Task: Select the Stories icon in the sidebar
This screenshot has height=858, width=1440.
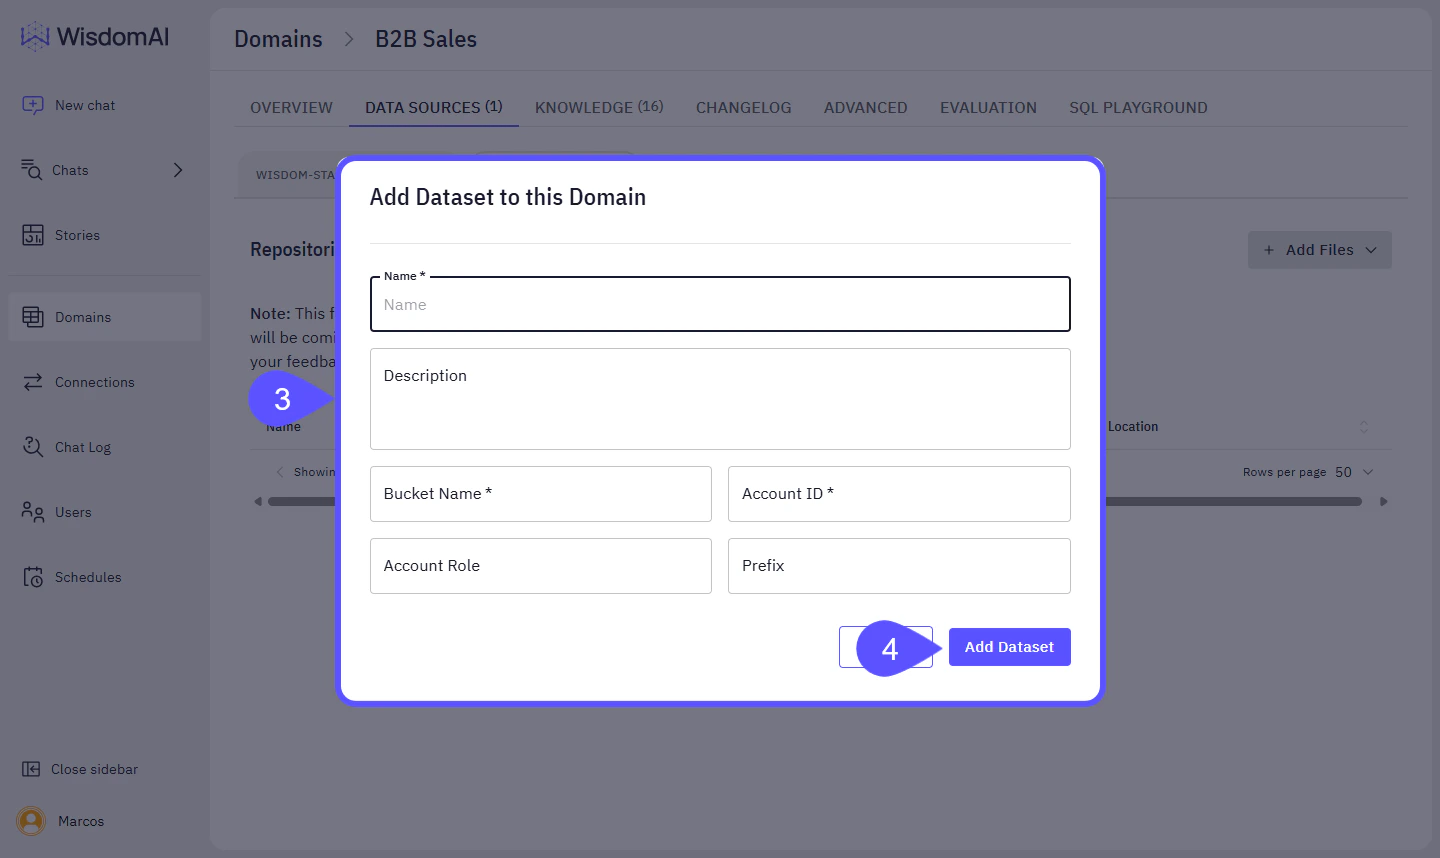Action: pos(33,235)
